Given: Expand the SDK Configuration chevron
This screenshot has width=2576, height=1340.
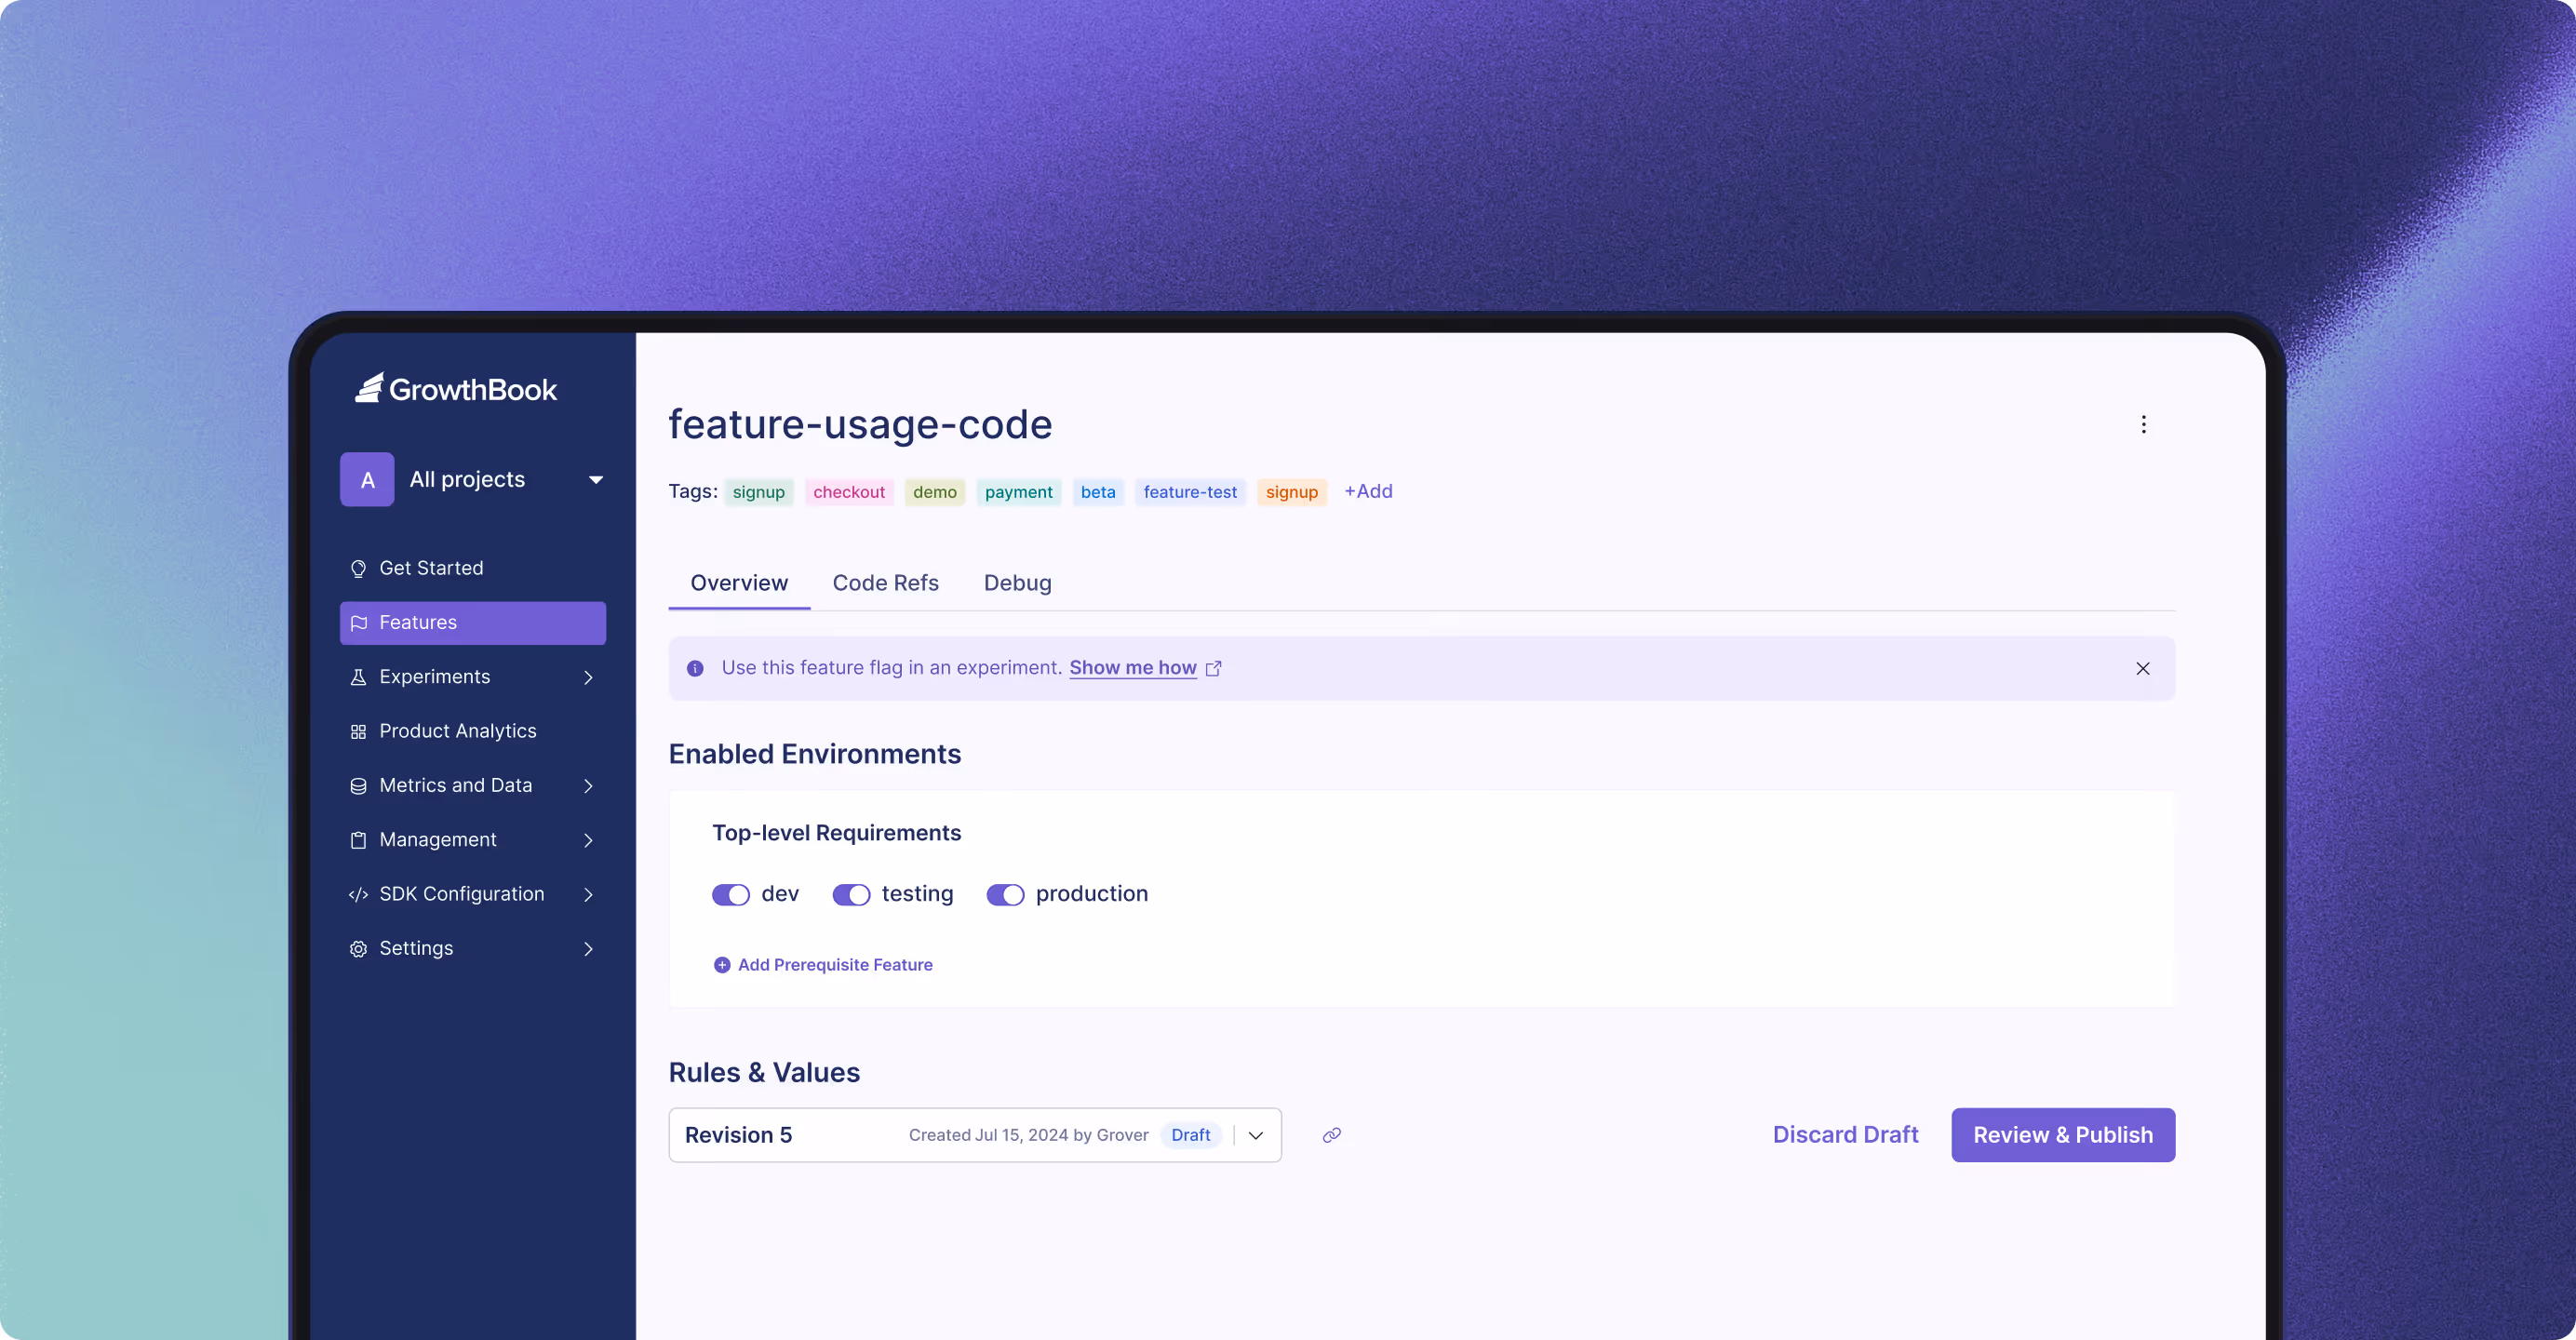Looking at the screenshot, I should (x=588, y=895).
